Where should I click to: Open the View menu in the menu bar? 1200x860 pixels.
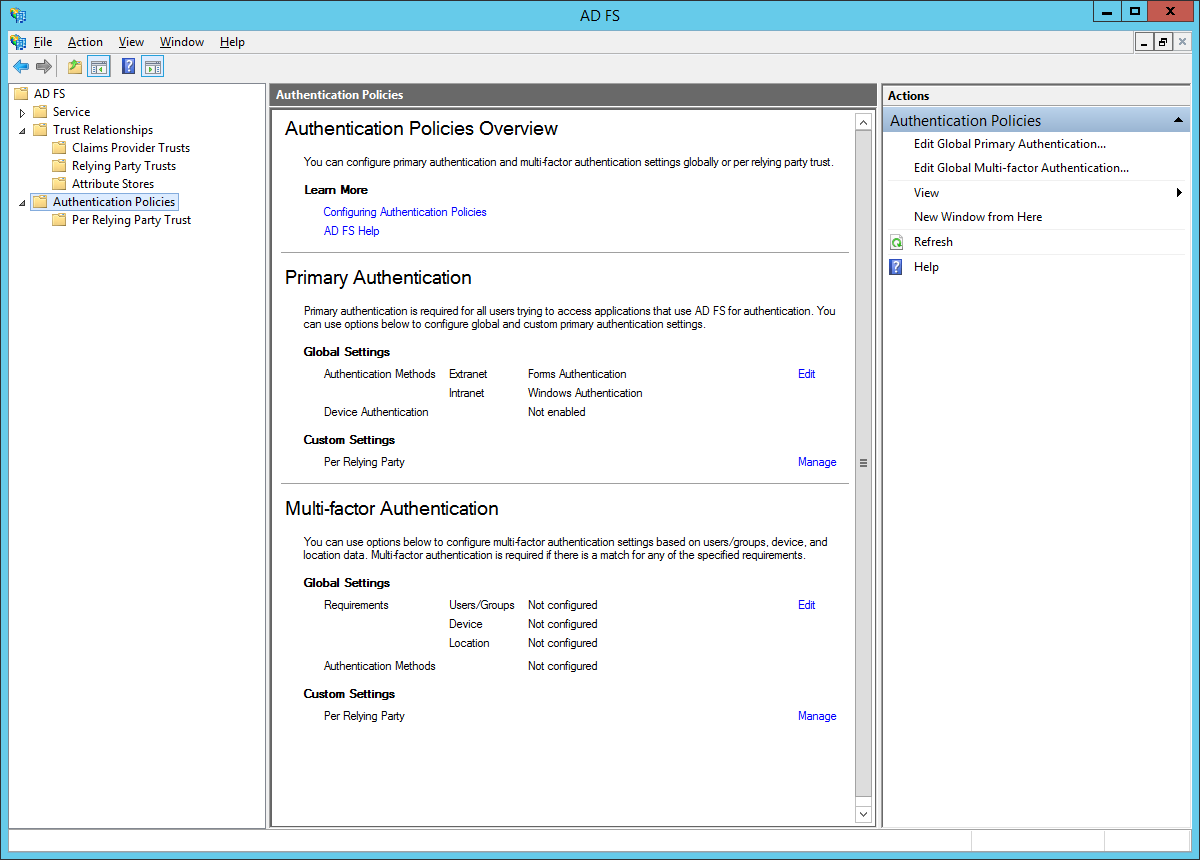click(x=131, y=42)
